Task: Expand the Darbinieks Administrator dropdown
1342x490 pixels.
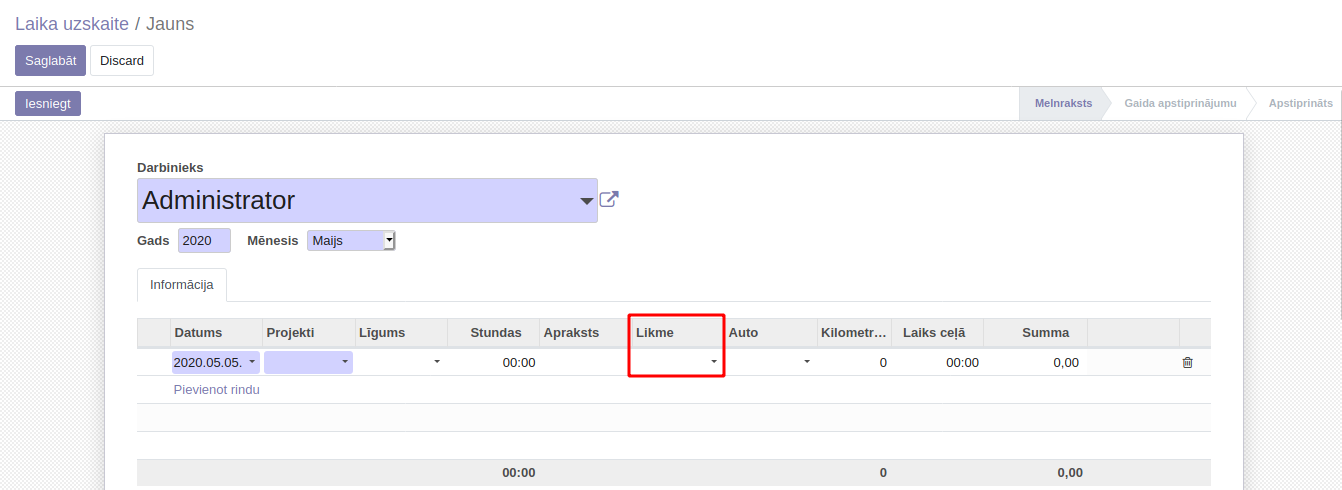Action: pos(586,201)
